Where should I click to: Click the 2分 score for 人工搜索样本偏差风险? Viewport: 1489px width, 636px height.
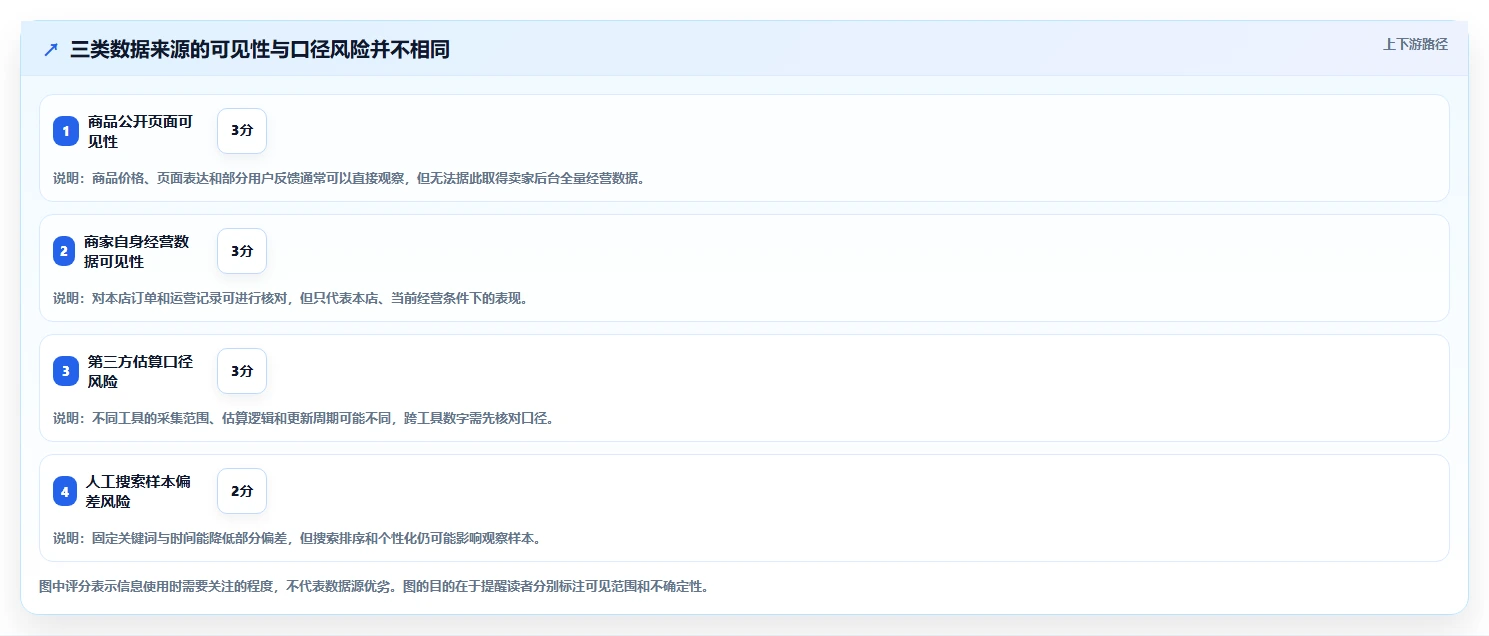click(x=242, y=491)
